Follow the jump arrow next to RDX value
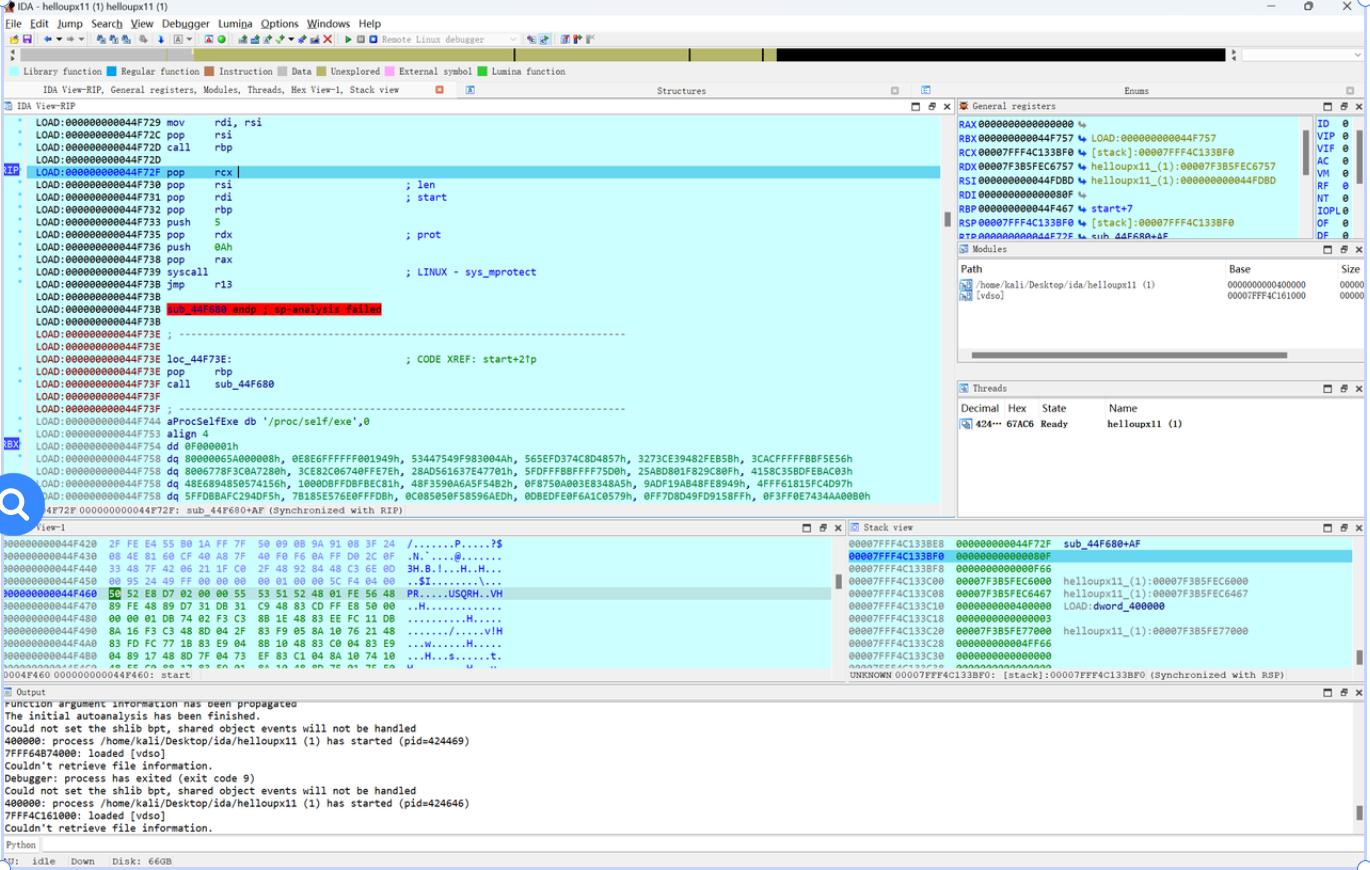Viewport: 1370px width, 870px height. point(1084,166)
